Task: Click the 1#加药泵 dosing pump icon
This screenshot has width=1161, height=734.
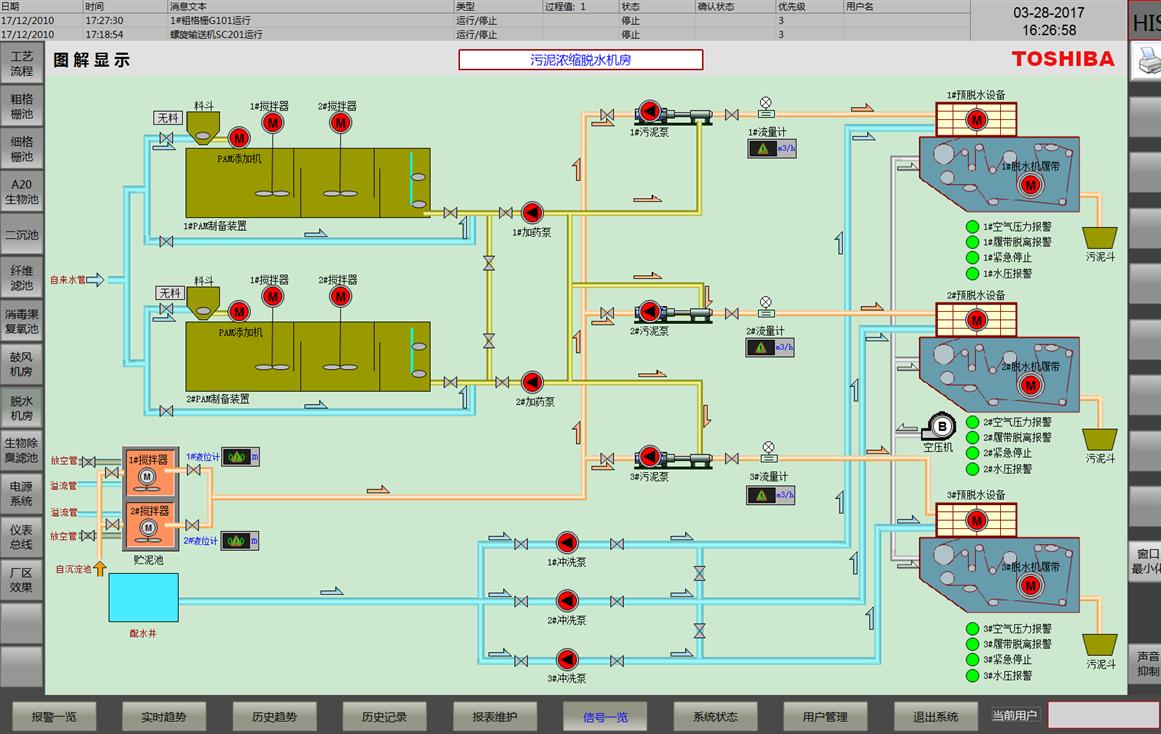Action: [x=532, y=212]
